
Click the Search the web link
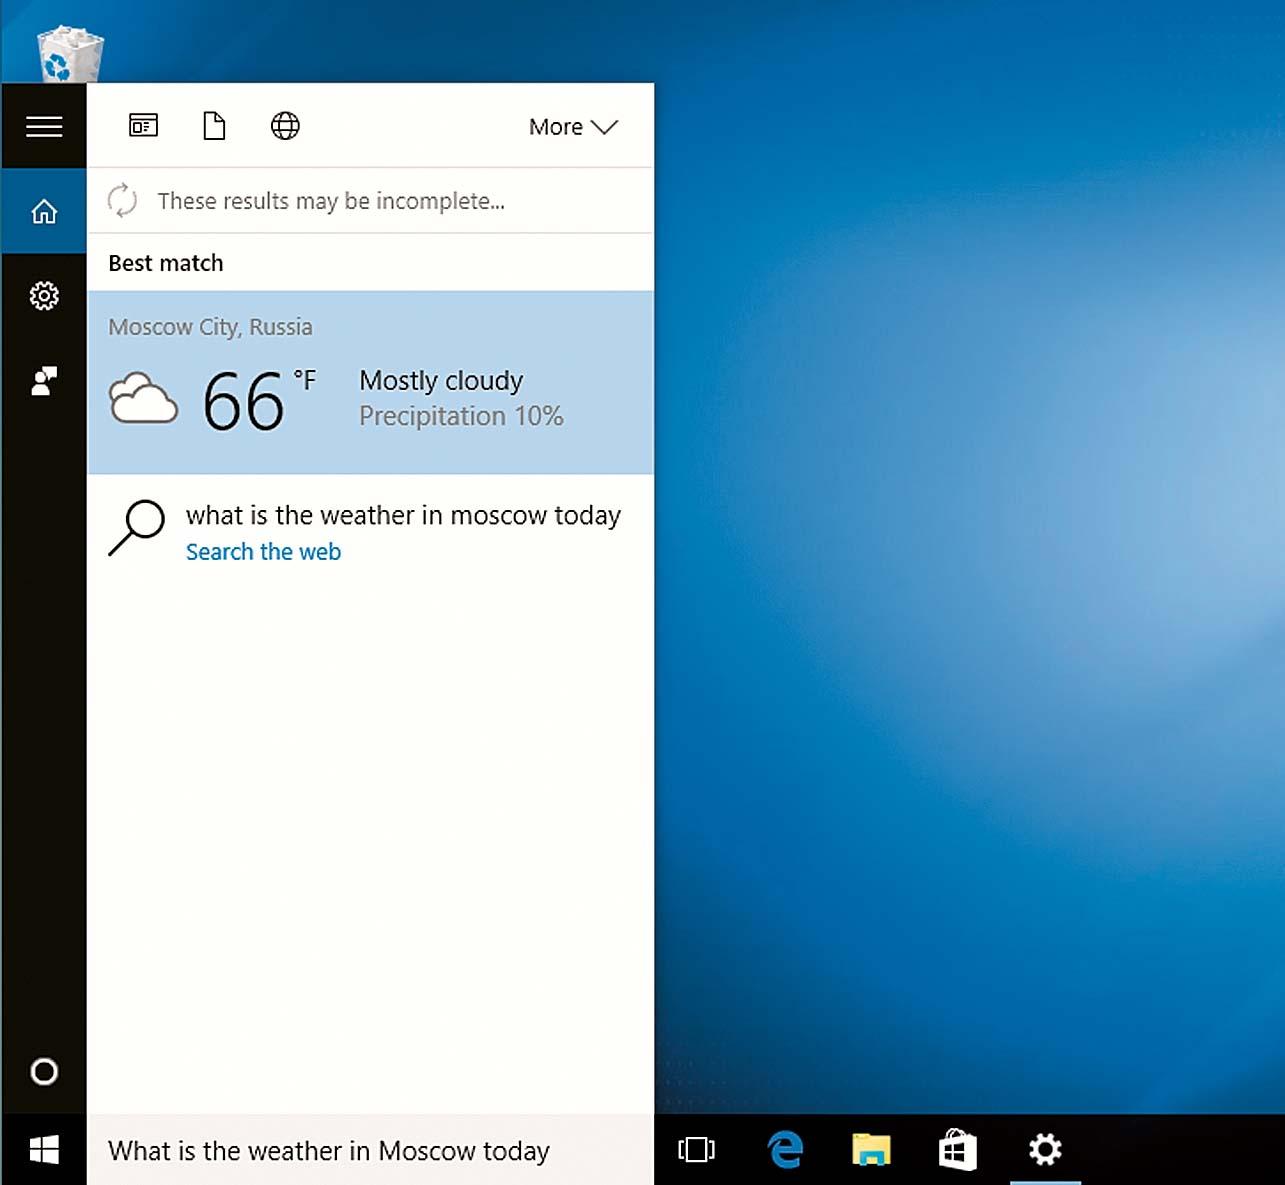(263, 552)
